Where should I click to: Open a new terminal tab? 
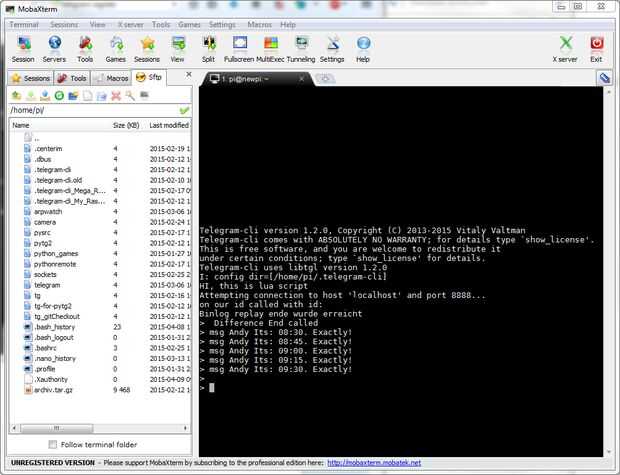(x=325, y=79)
